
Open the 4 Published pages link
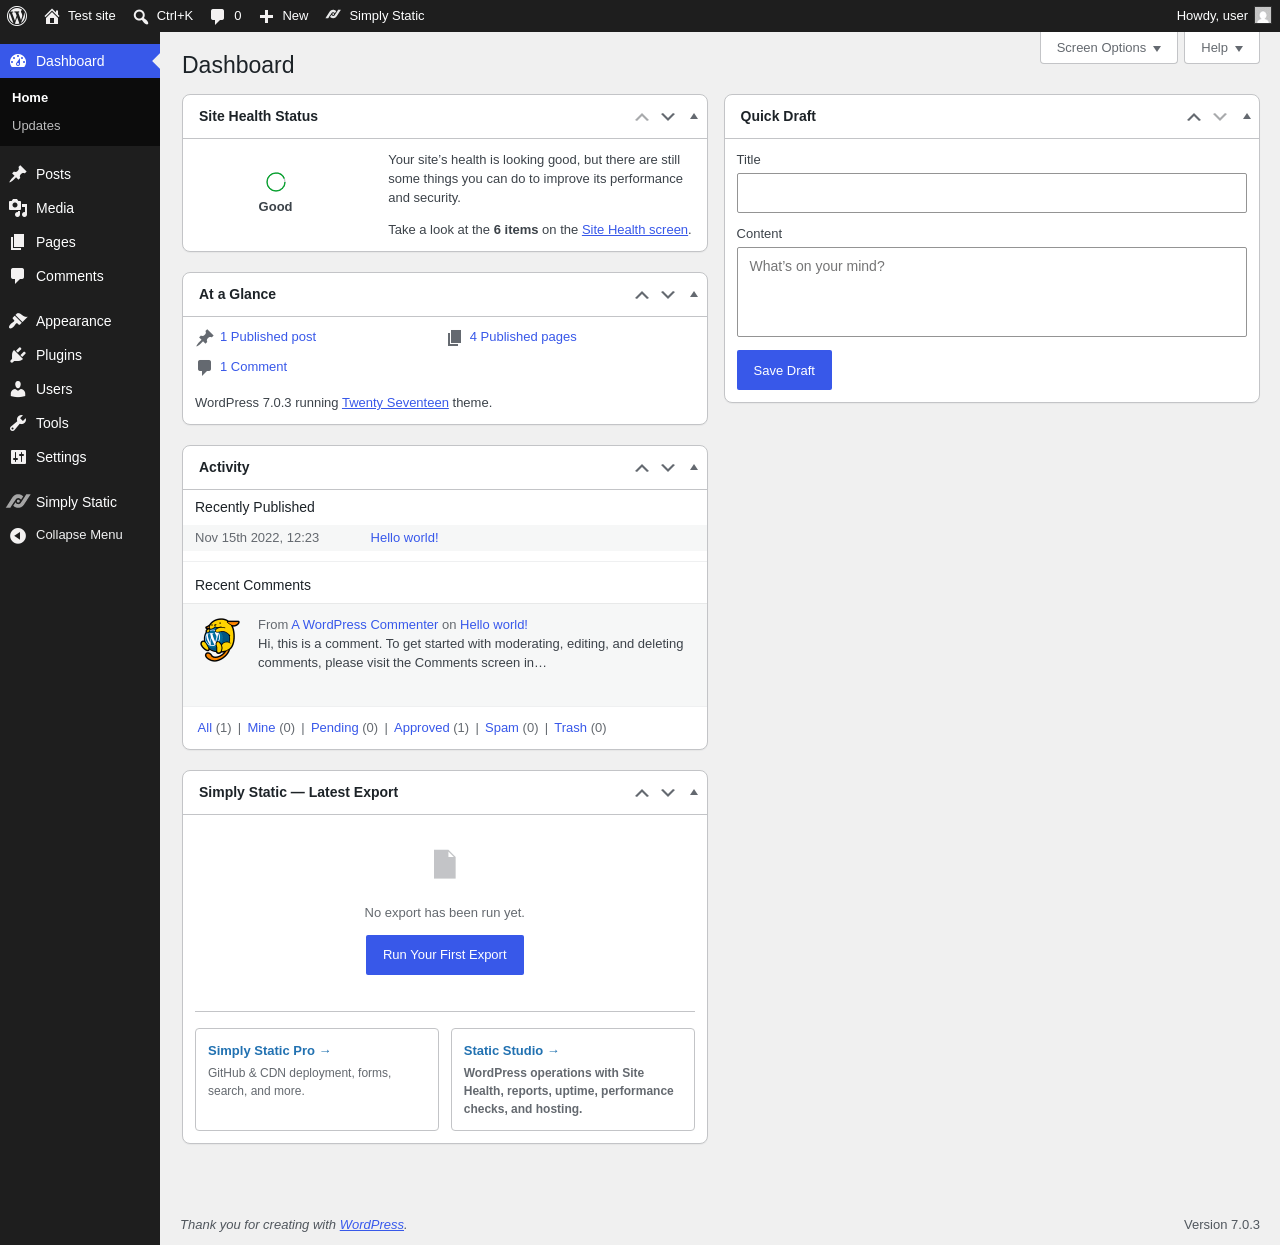[523, 337]
